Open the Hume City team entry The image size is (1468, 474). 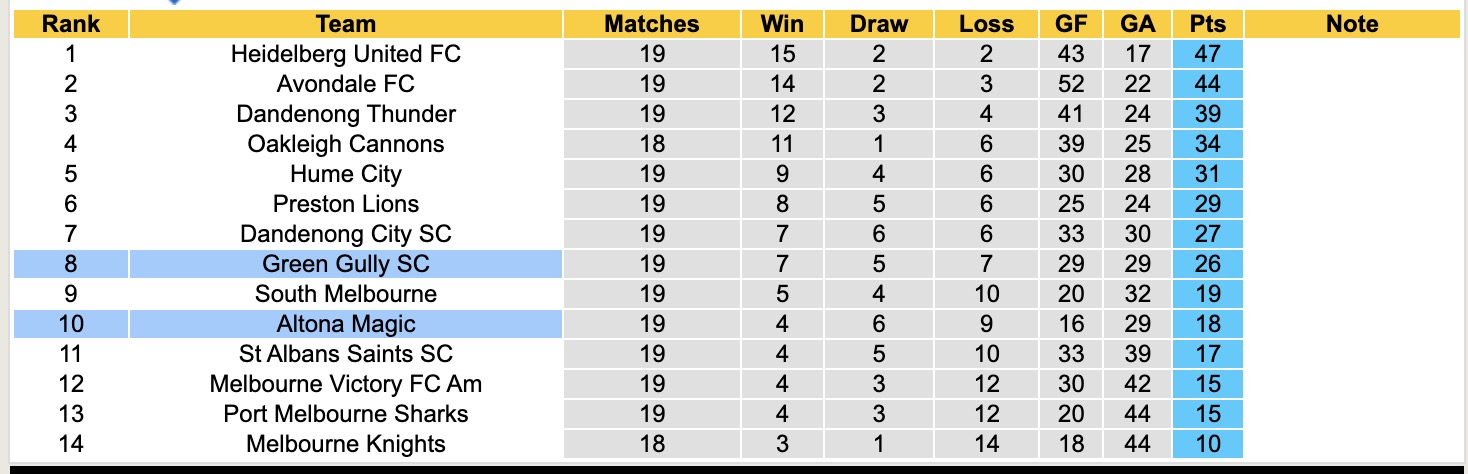point(345,174)
